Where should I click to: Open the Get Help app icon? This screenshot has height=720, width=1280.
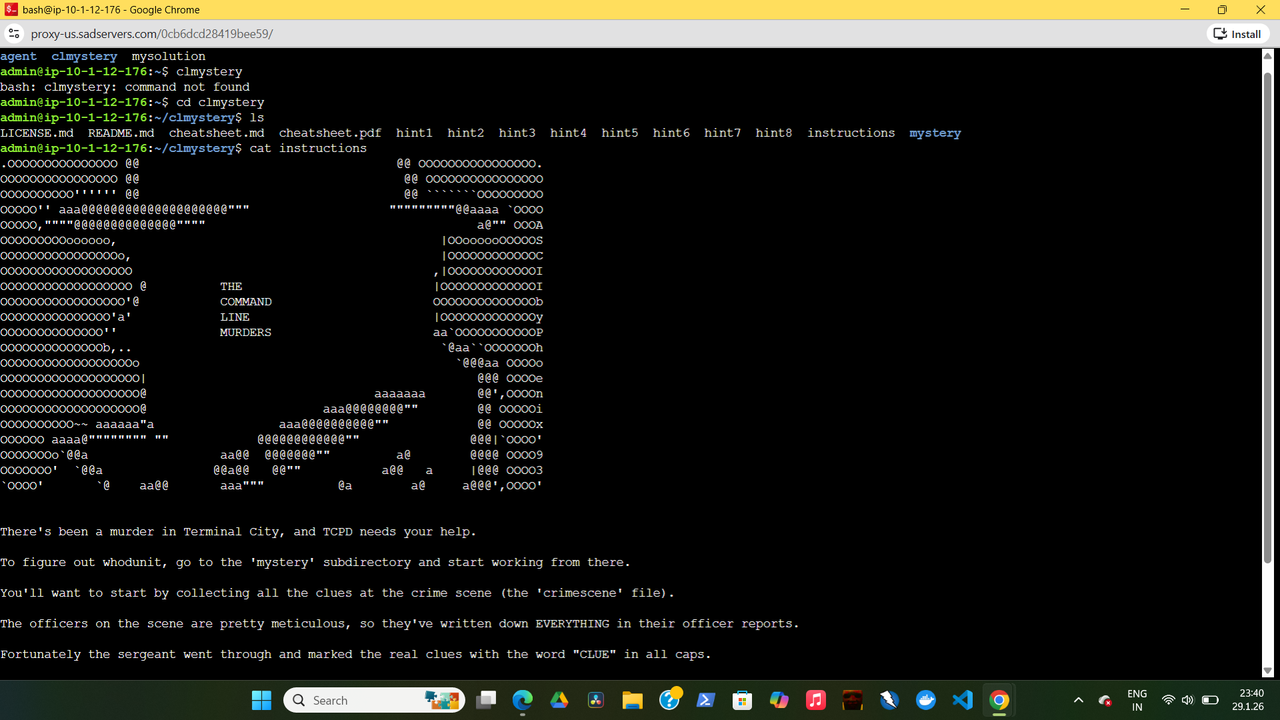(669, 700)
